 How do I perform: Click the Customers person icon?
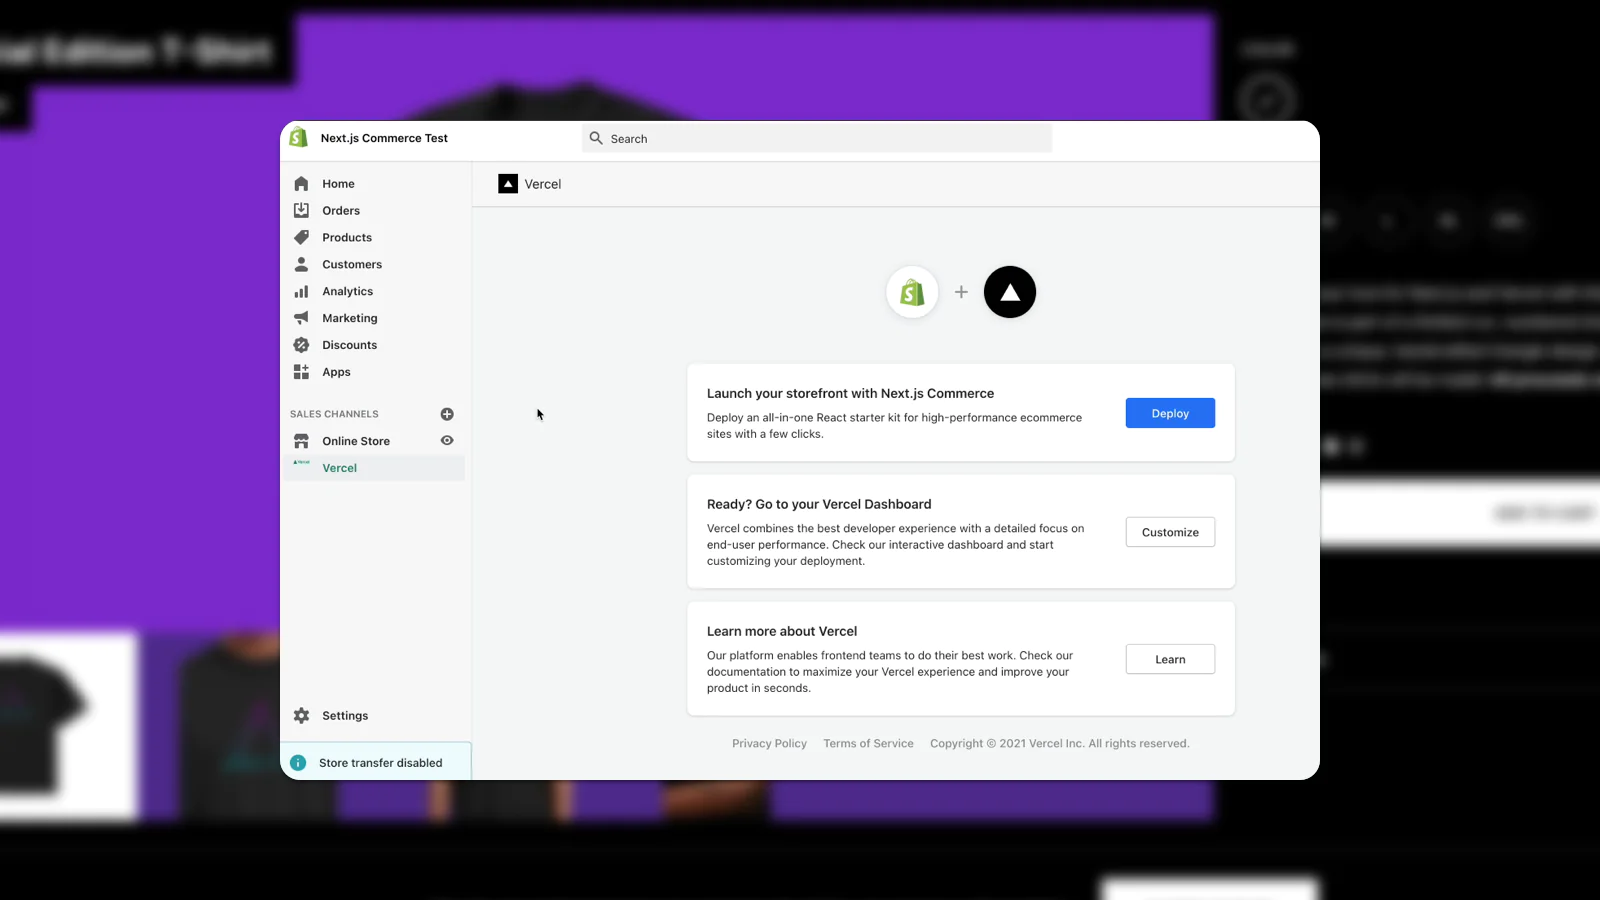tap(301, 265)
